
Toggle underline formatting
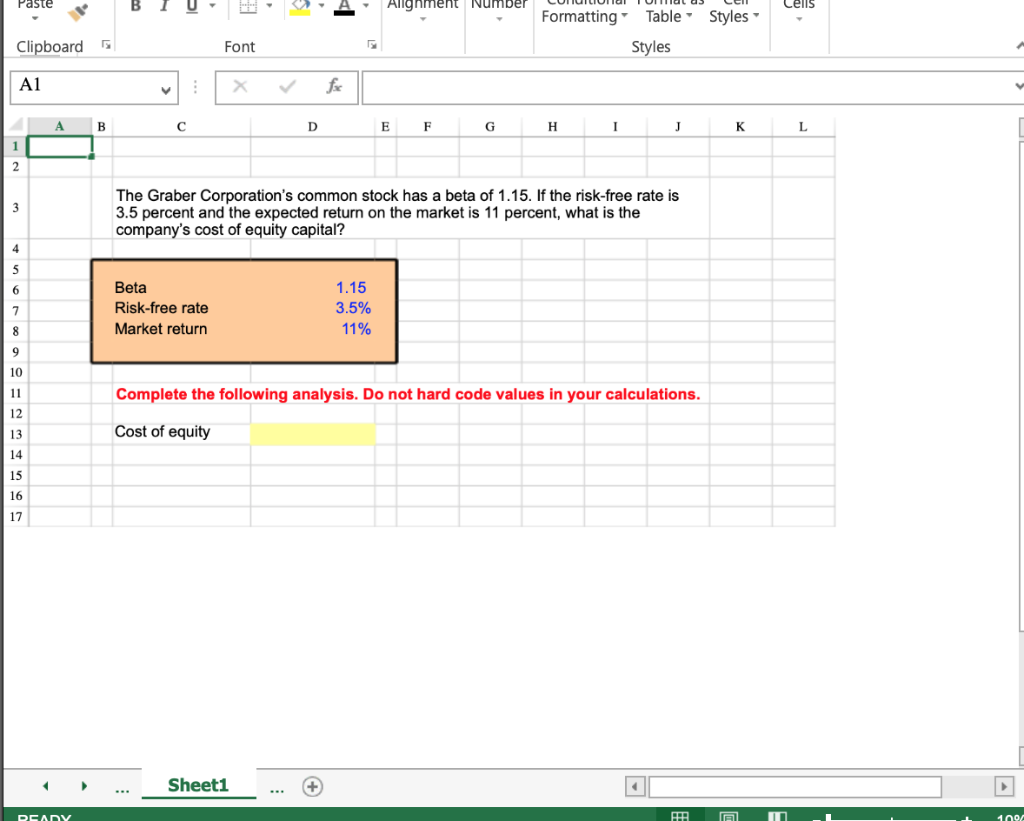[190, 6]
